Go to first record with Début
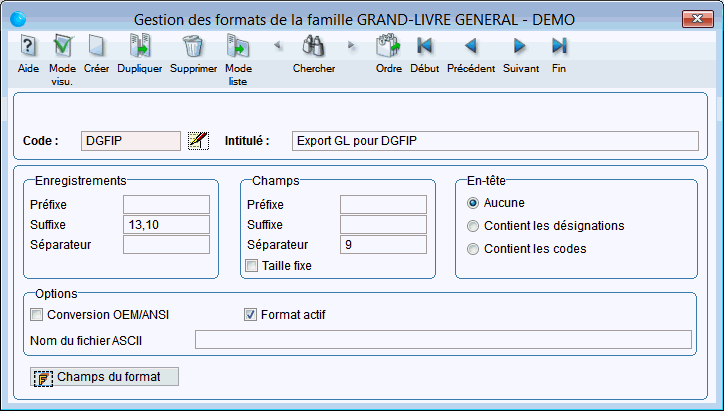The height and width of the screenshot is (411, 724). click(424, 47)
